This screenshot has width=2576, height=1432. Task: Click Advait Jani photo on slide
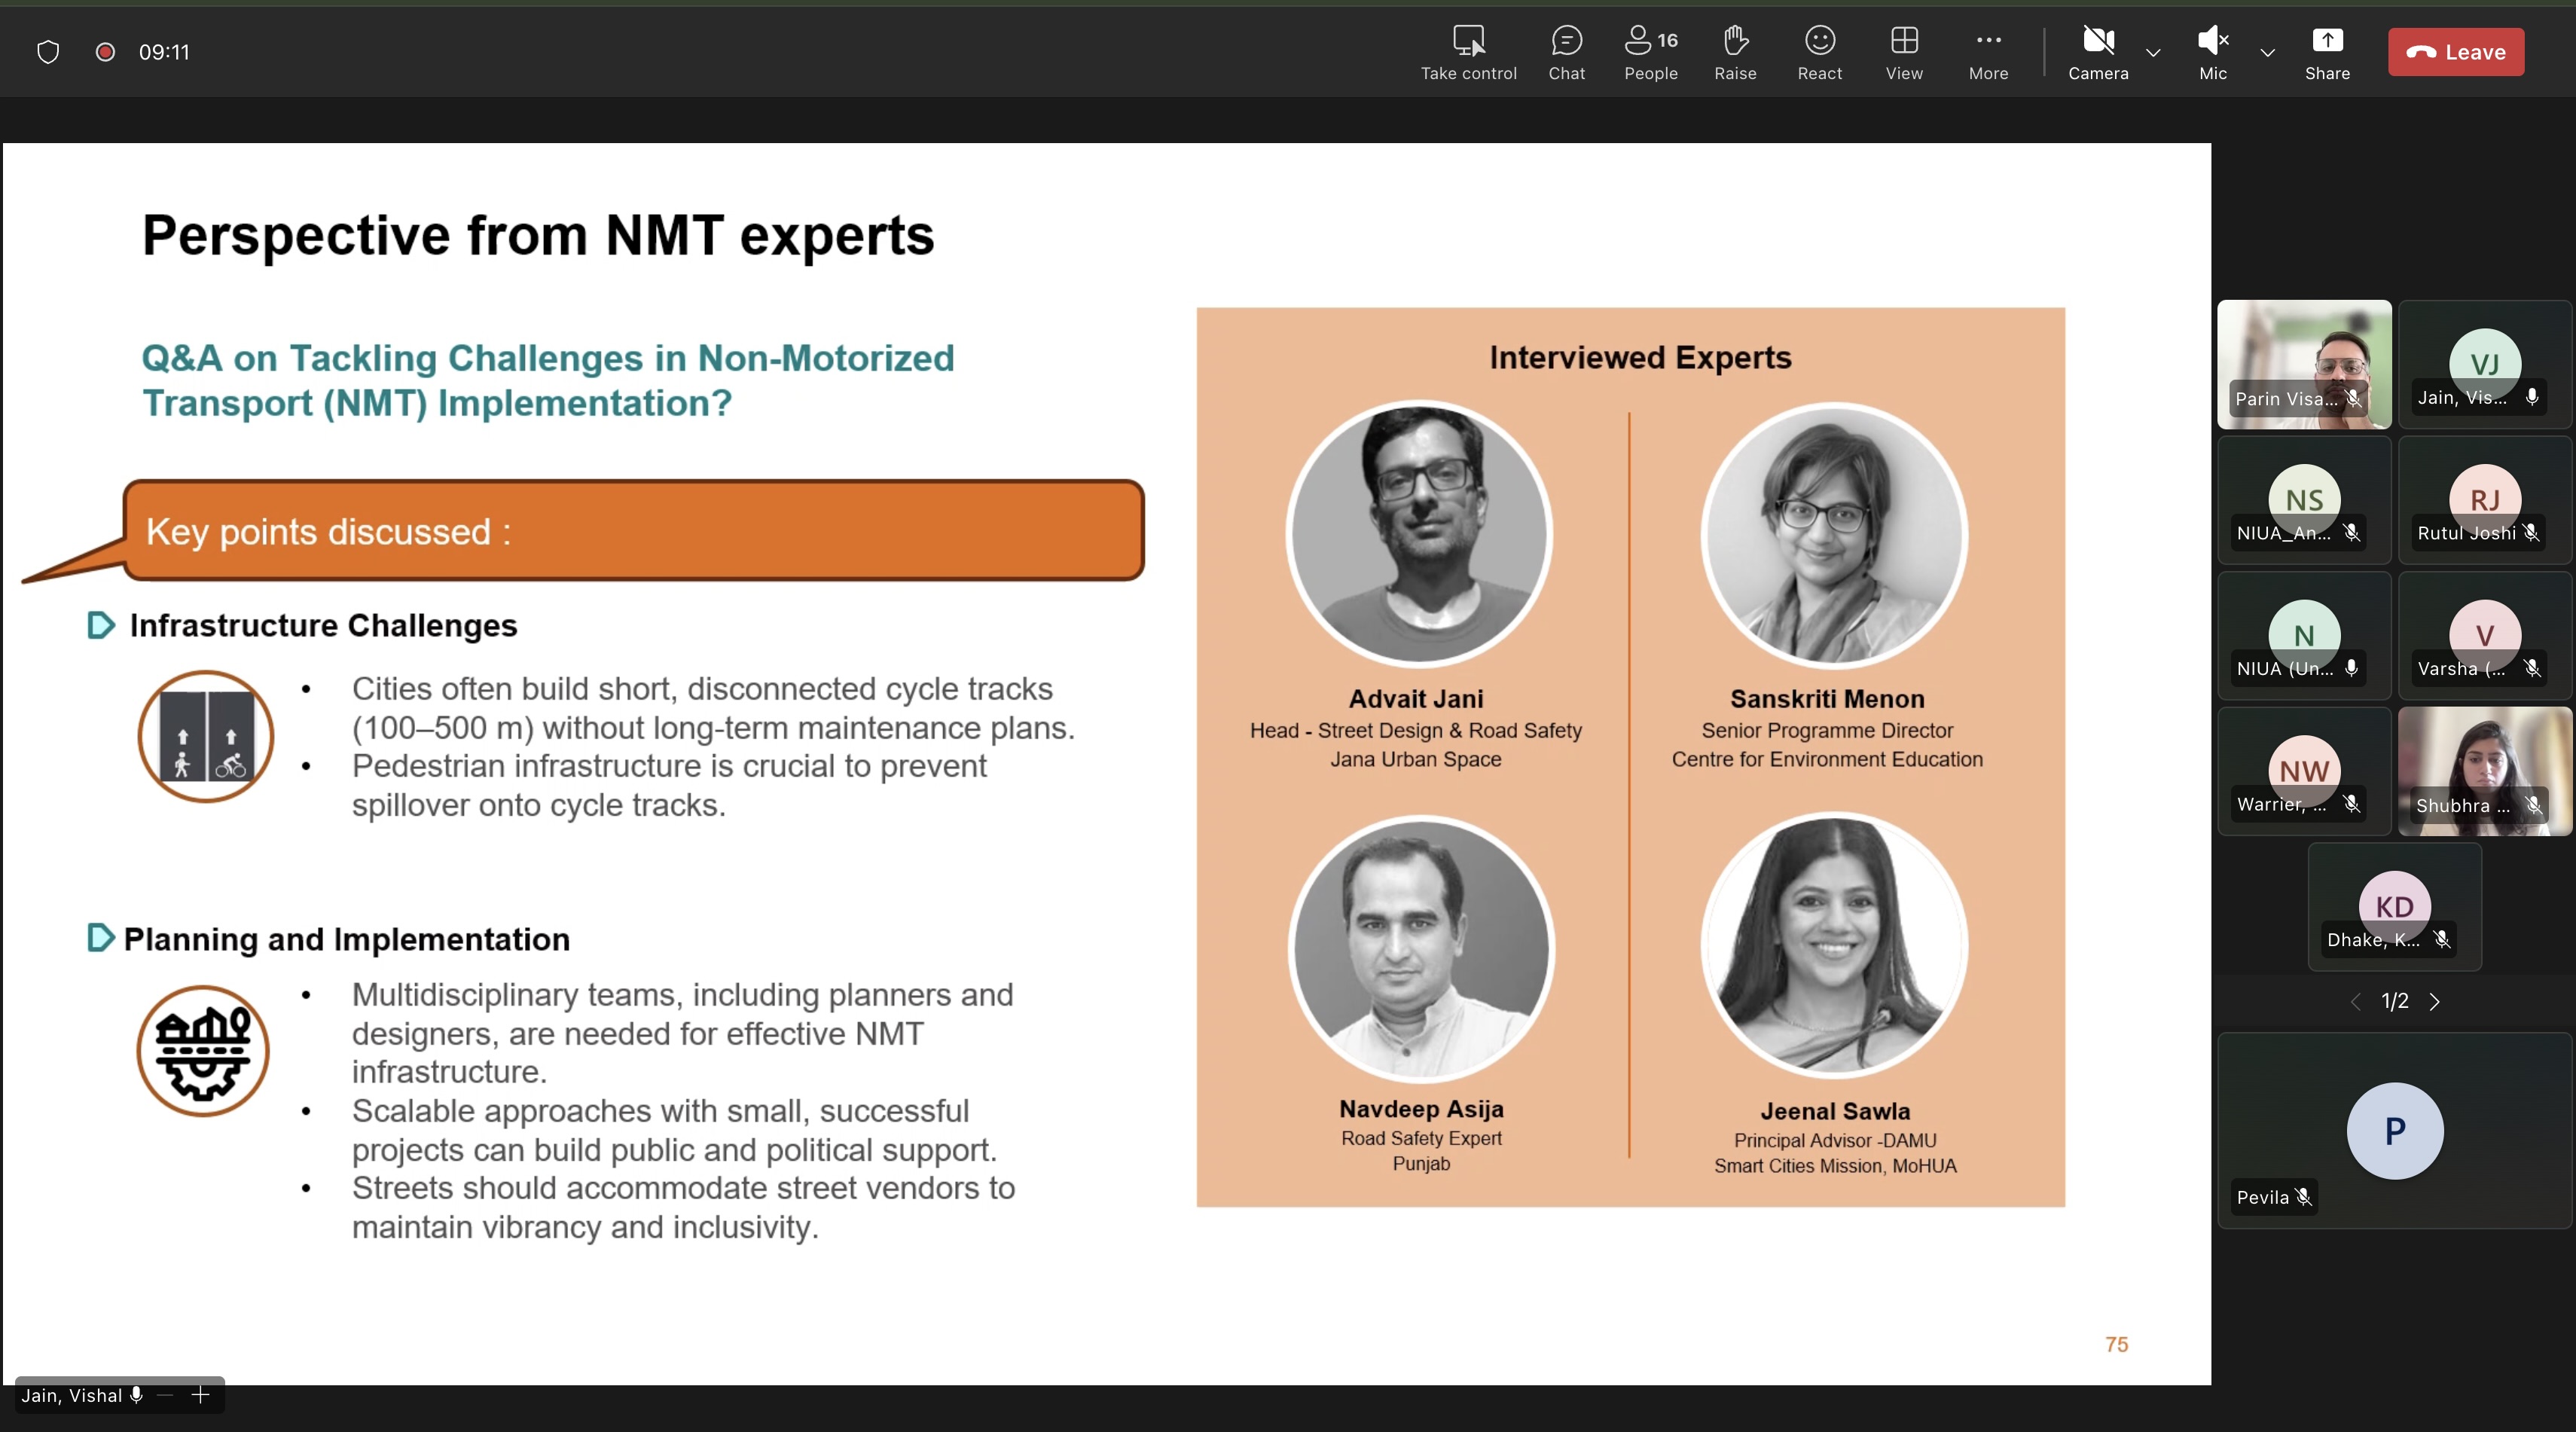point(1418,533)
